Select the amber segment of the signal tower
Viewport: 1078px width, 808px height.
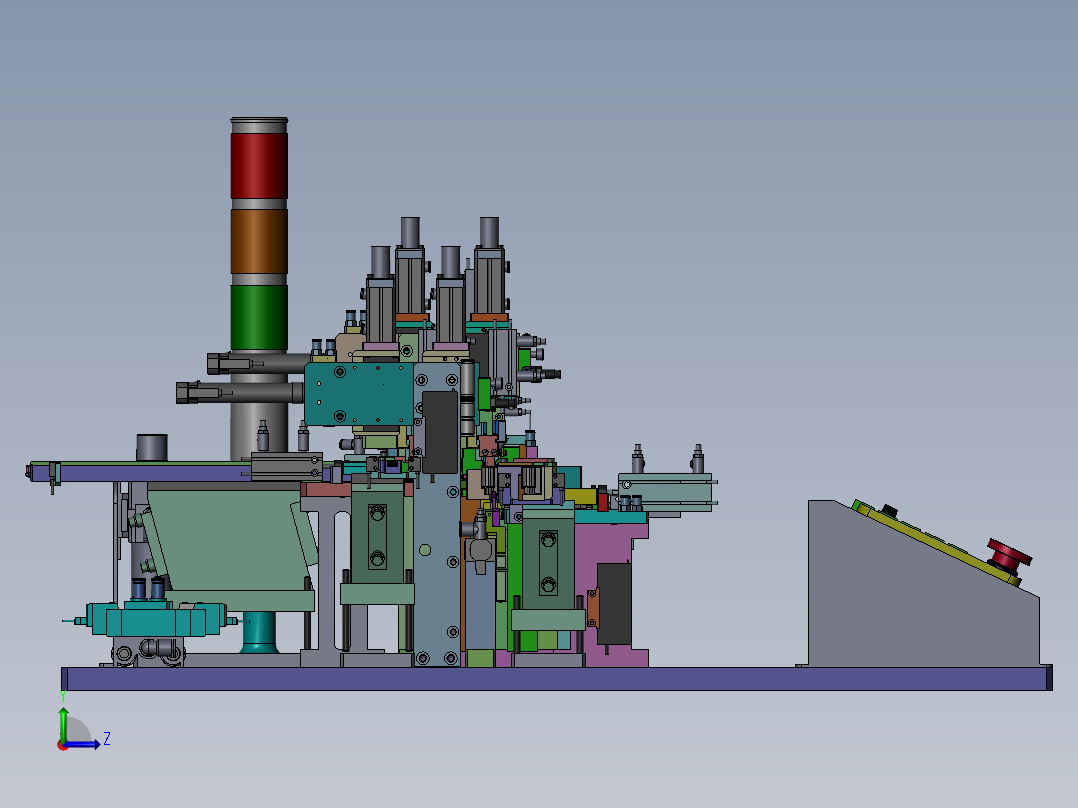[259, 241]
